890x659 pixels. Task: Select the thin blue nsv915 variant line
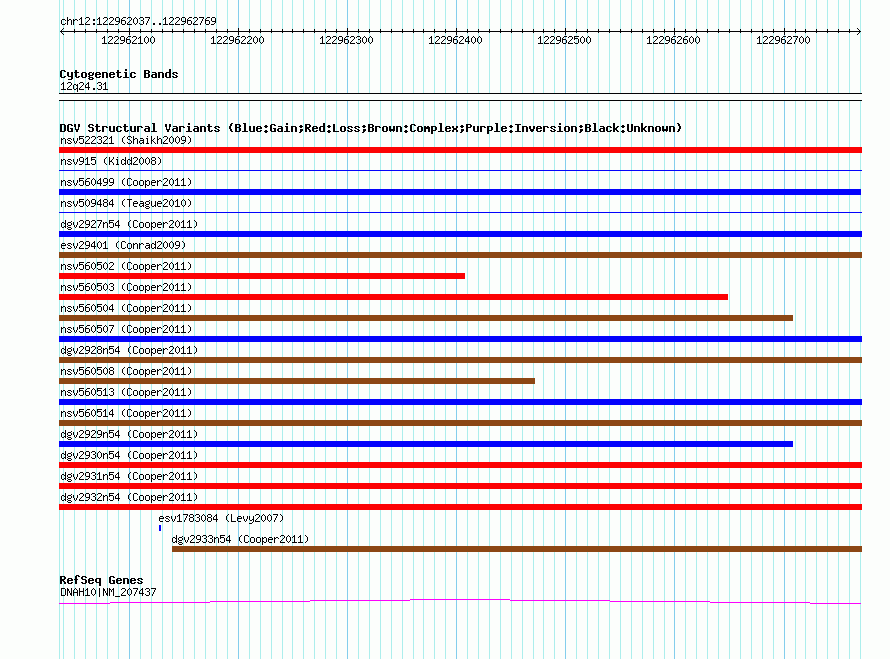pyautogui.click(x=460, y=170)
